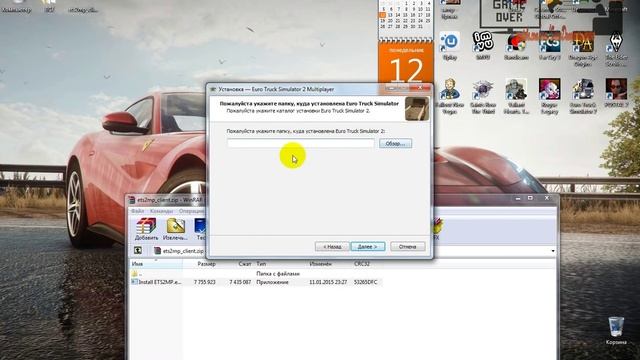This screenshot has width=640, height=360.
Task: Open the Skyrim desktop shortcut
Action: (x=616, y=49)
